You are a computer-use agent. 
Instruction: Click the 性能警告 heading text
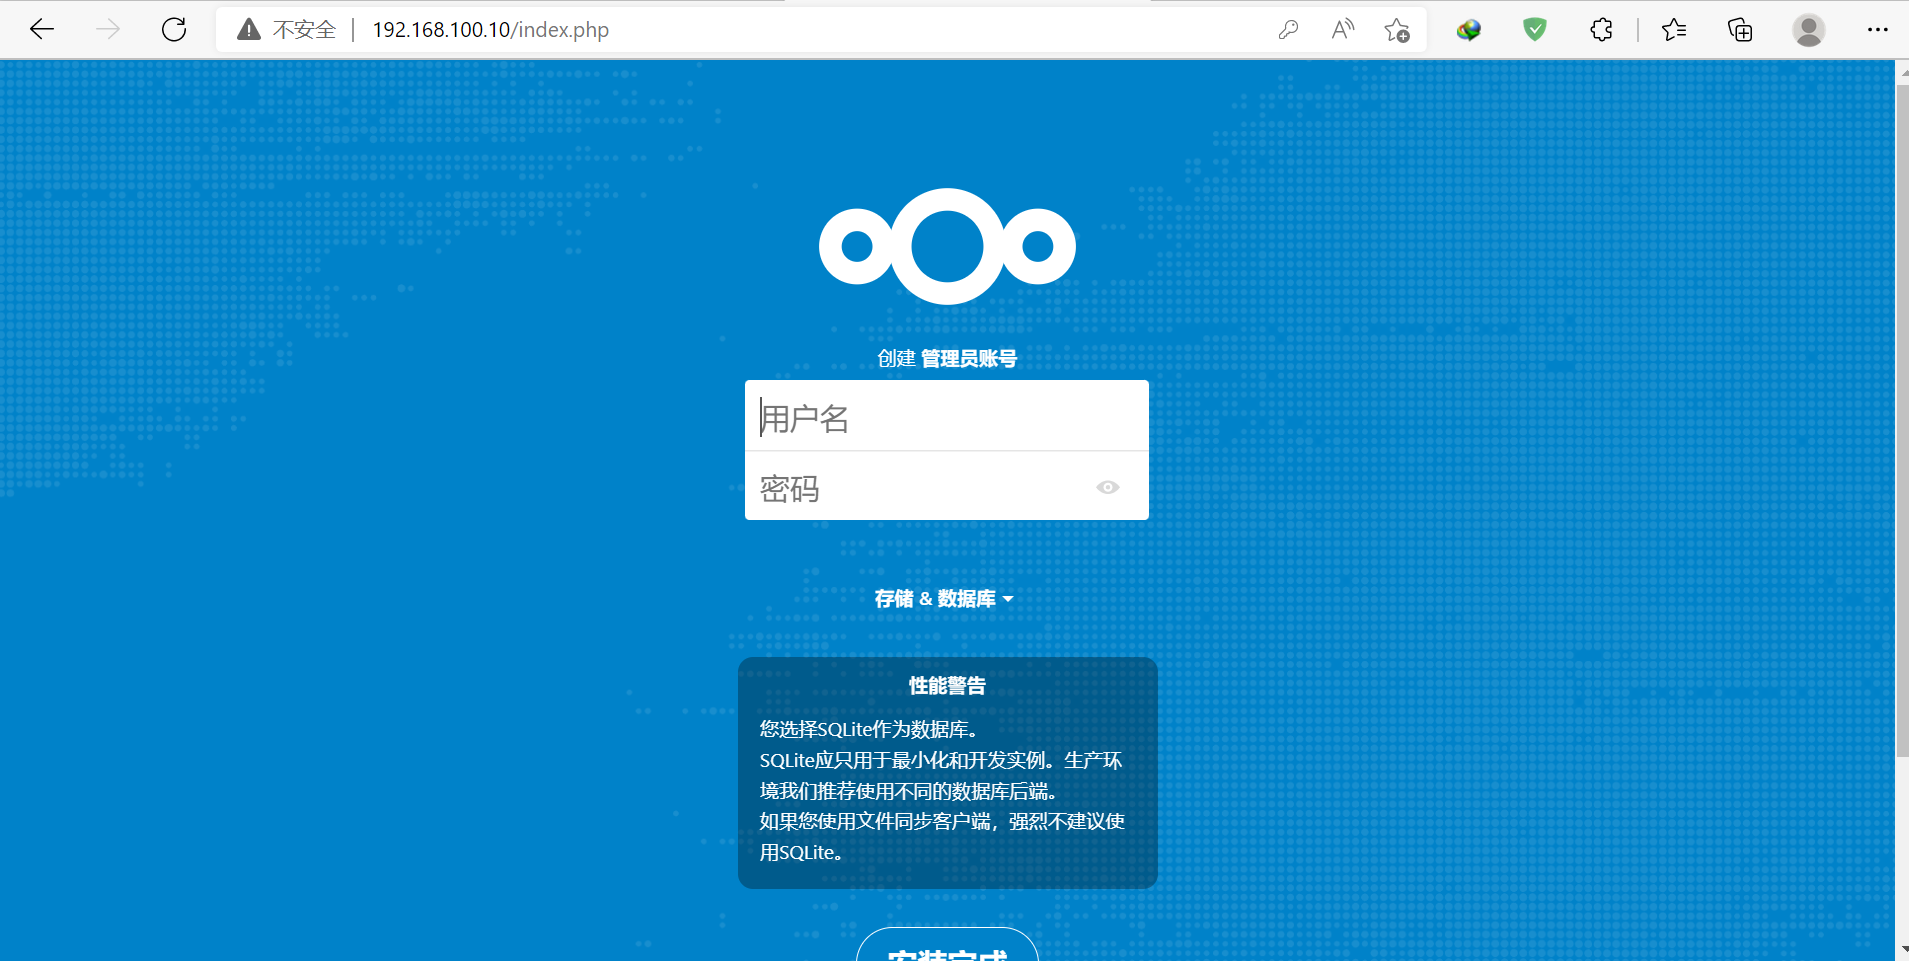click(947, 686)
